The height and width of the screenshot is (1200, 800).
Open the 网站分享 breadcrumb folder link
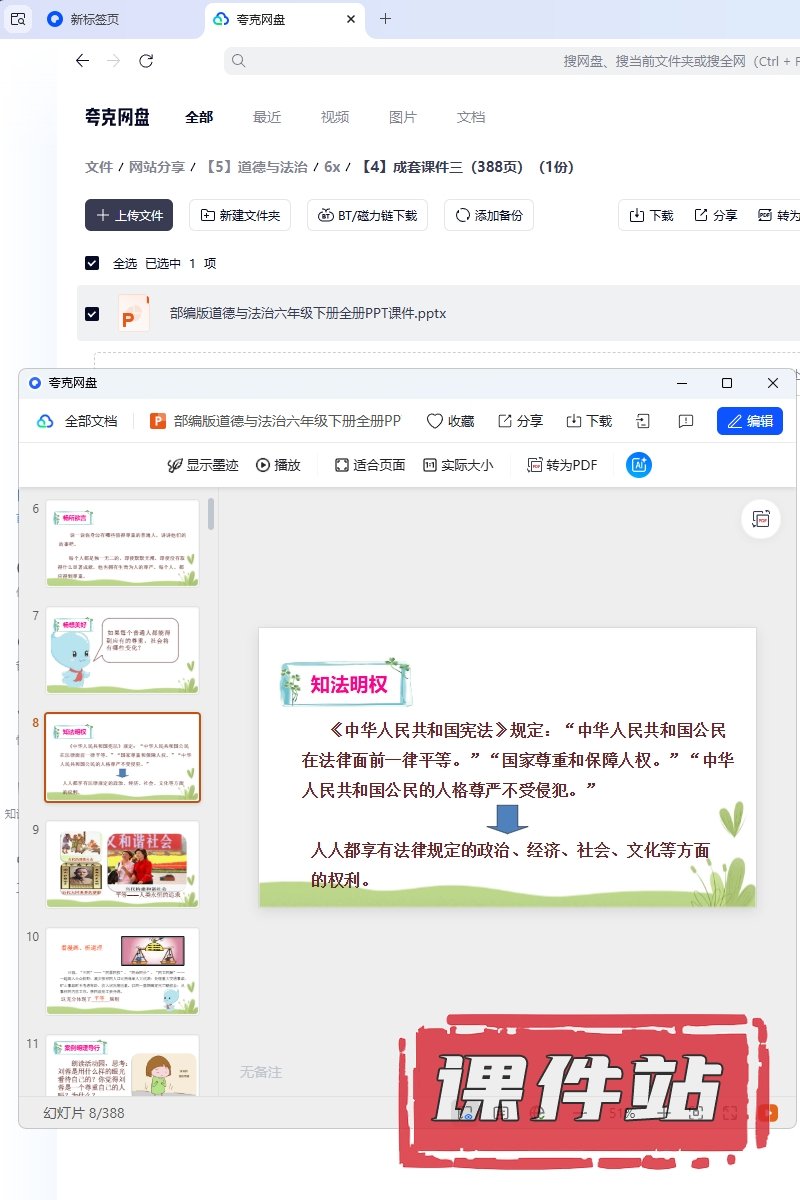tap(157, 167)
